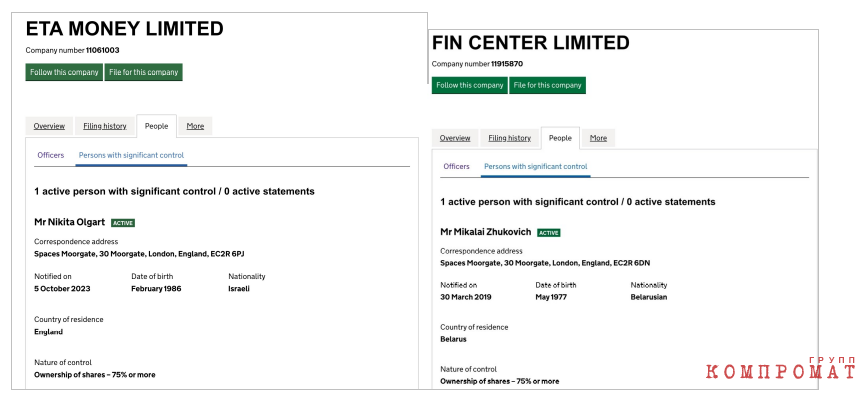Click the Mr Mikalai Zhukovich name
The height and width of the screenshot is (399, 866).
point(486,232)
